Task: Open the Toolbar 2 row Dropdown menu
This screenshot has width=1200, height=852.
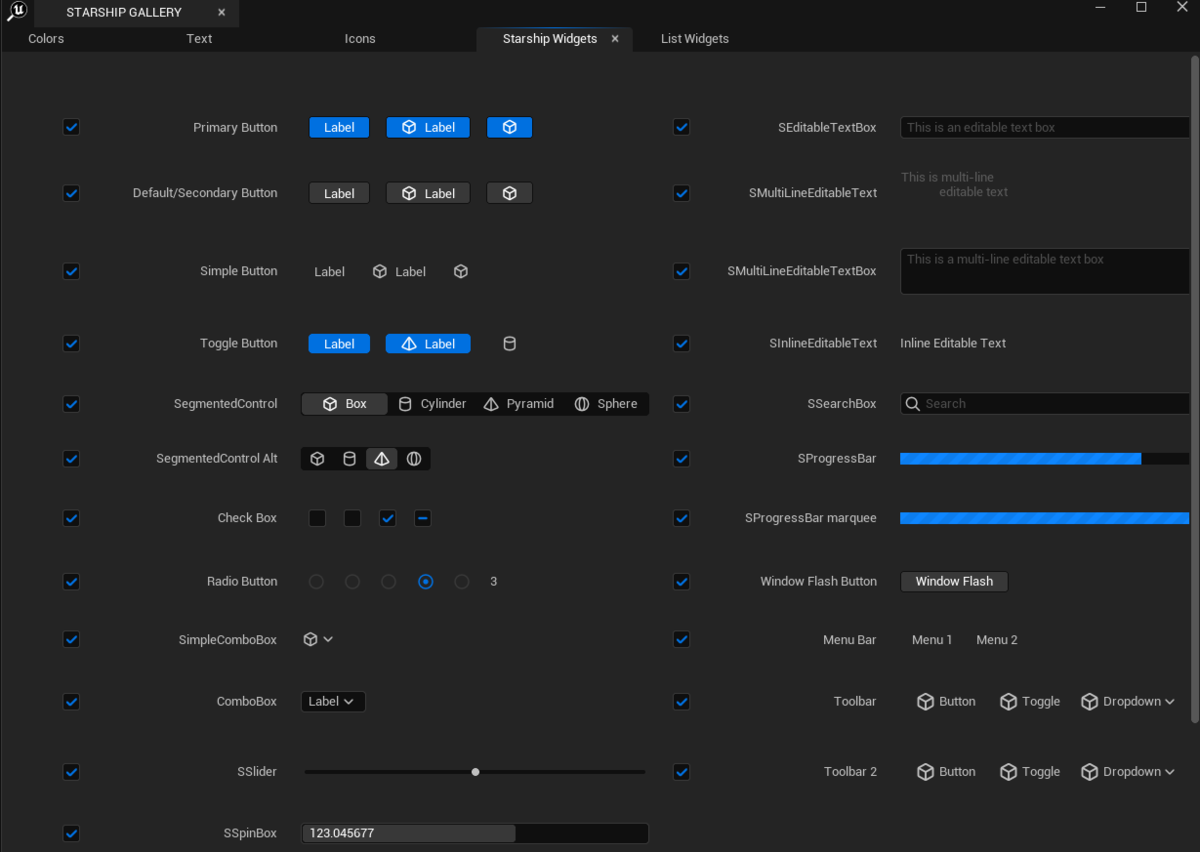Action: click(x=1127, y=771)
